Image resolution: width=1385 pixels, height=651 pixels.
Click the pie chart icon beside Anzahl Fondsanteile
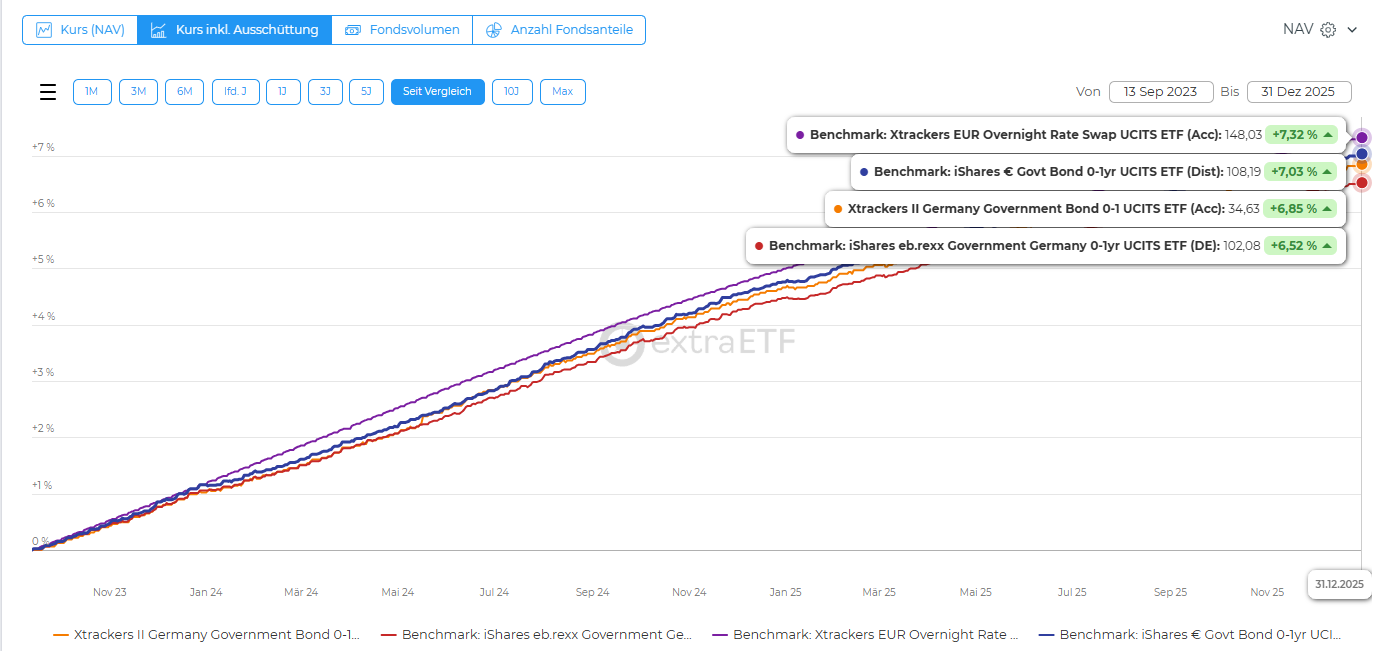[x=493, y=30]
